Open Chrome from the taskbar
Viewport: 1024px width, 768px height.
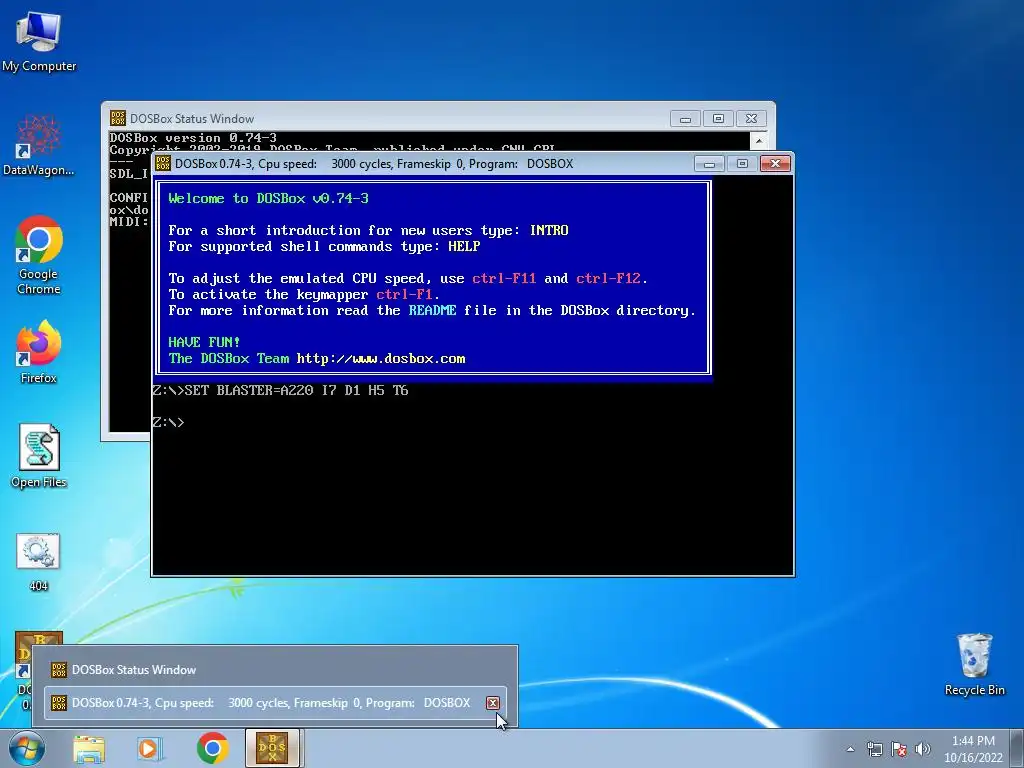click(212, 748)
